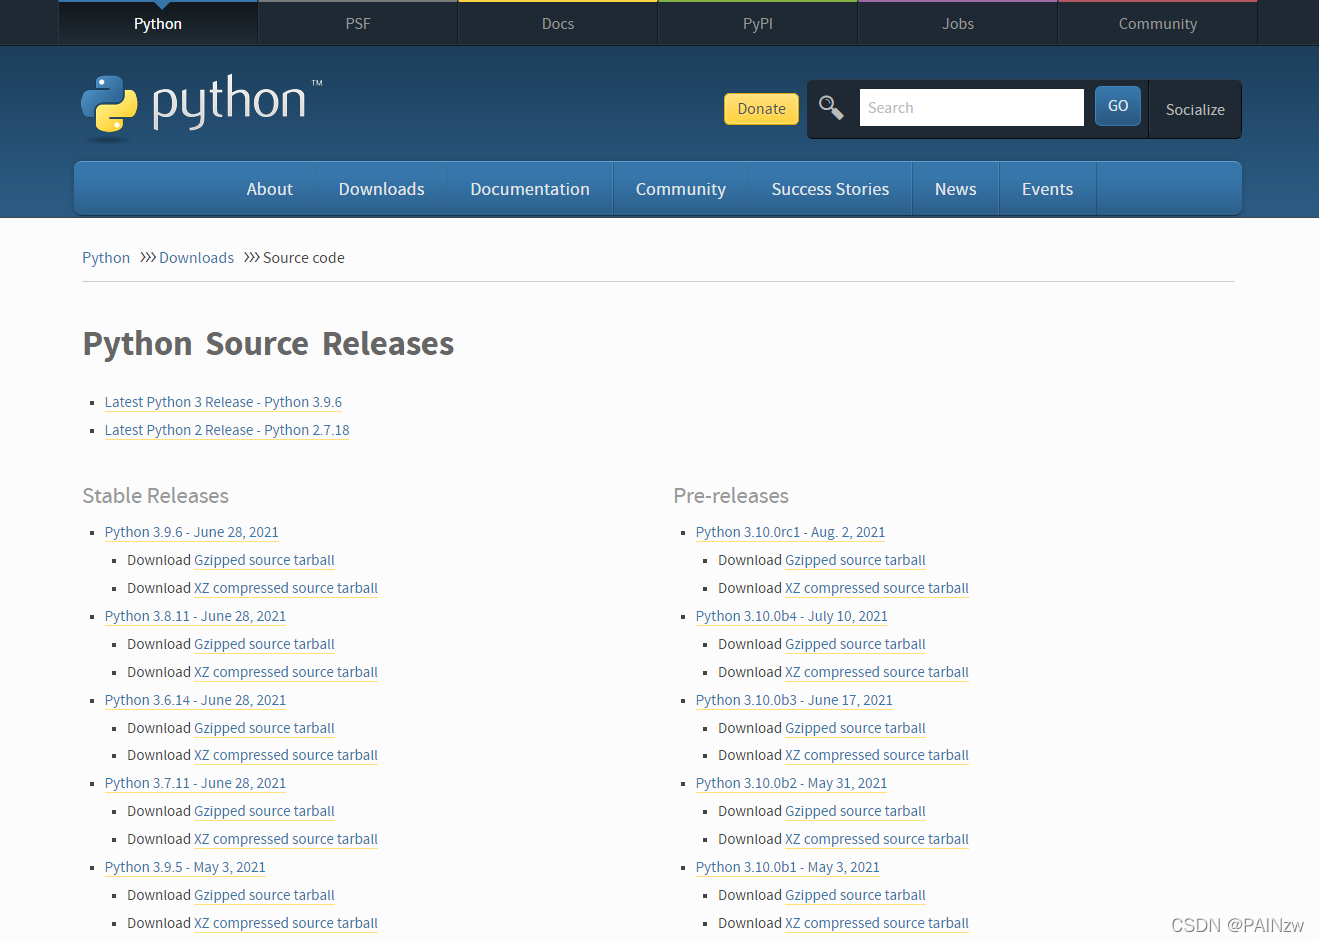Click the Downloads breadcrumb link
This screenshot has width=1319, height=942.
pos(196,258)
